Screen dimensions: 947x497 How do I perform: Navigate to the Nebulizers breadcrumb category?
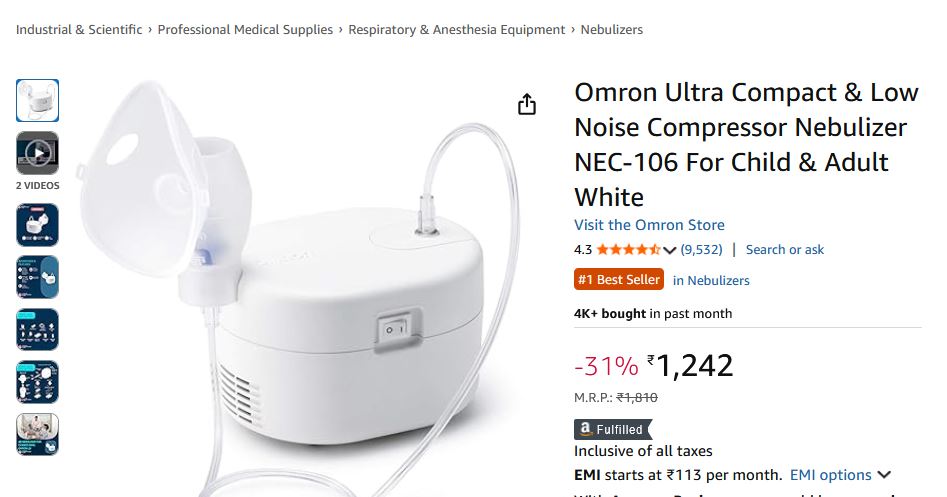pos(611,30)
